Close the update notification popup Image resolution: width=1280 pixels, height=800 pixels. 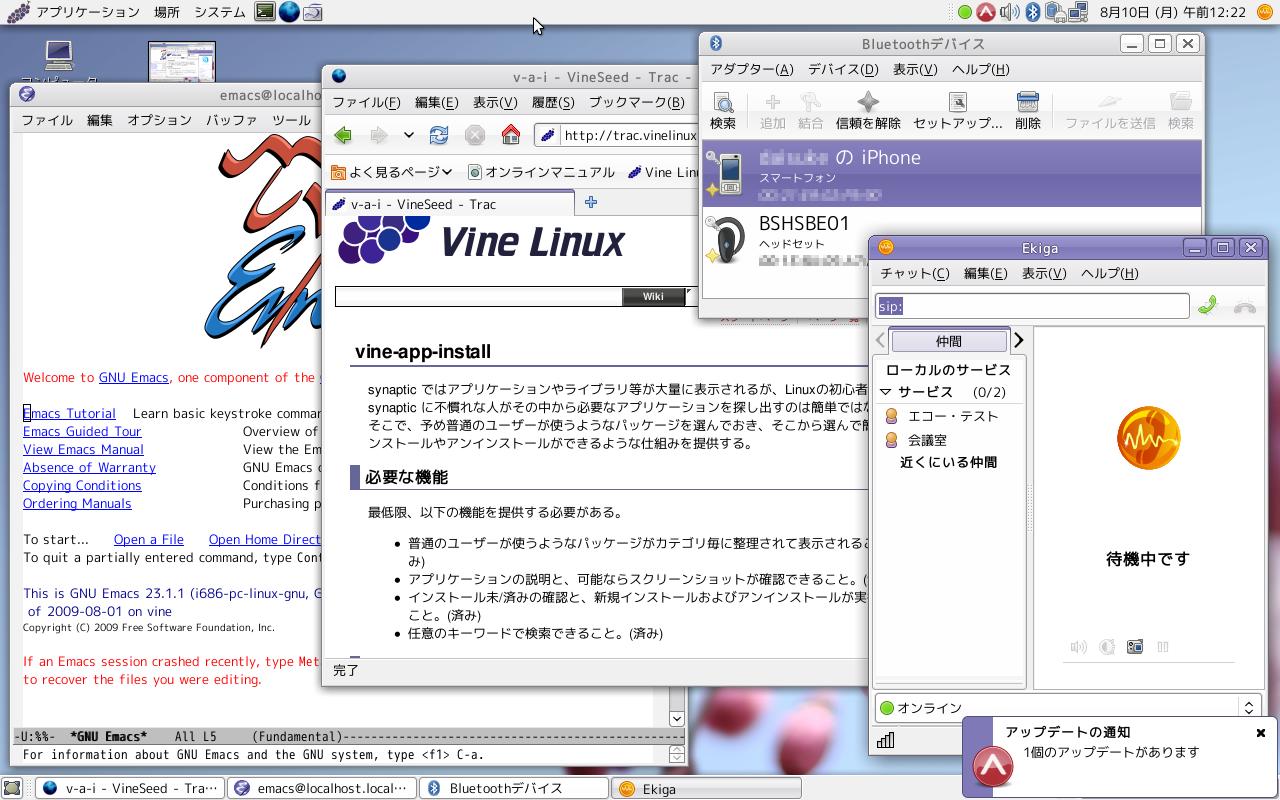click(1261, 733)
